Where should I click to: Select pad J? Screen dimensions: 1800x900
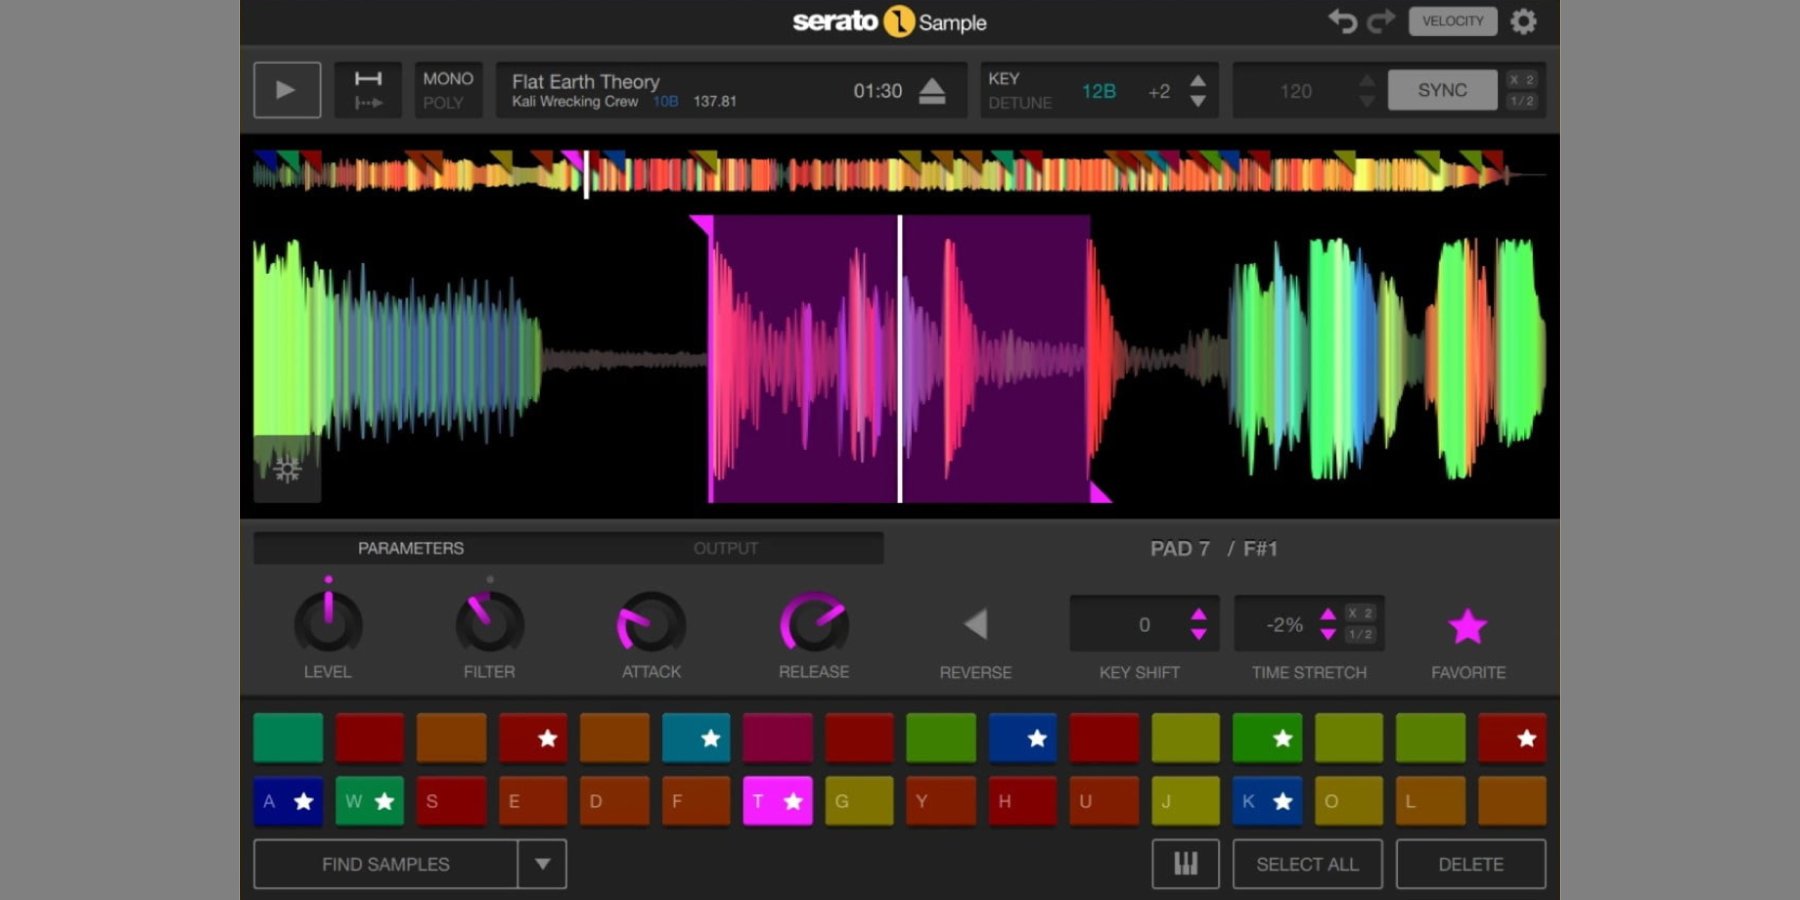[1185, 801]
